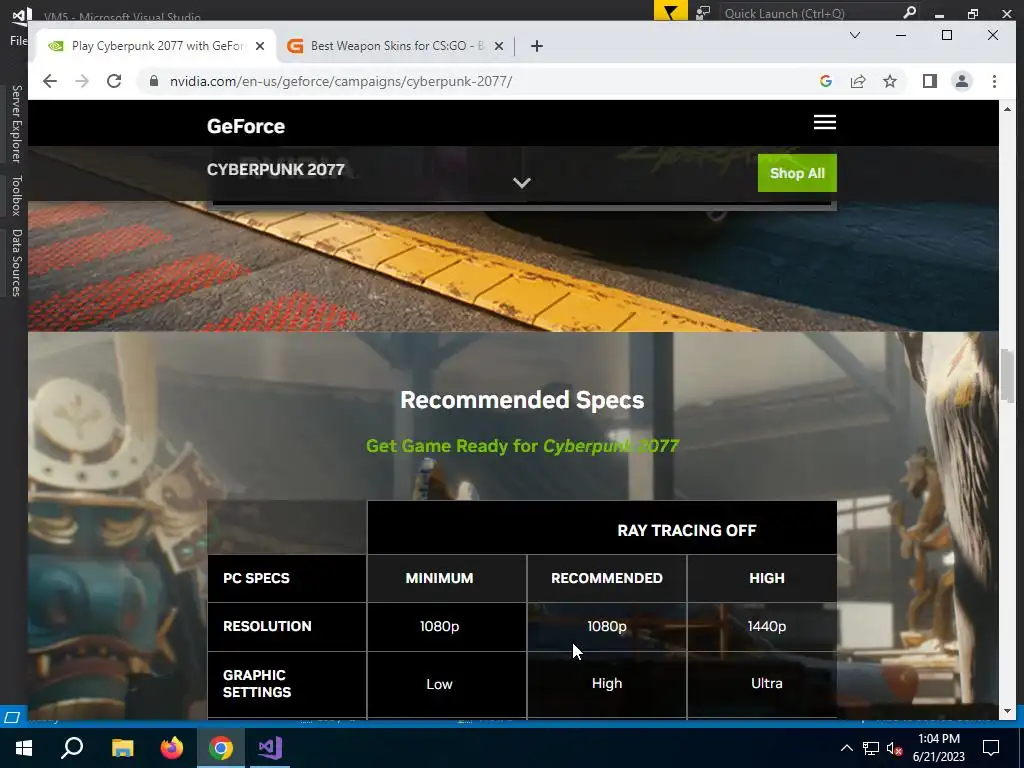Click the Shop All button
The height and width of the screenshot is (768, 1024).
point(797,173)
